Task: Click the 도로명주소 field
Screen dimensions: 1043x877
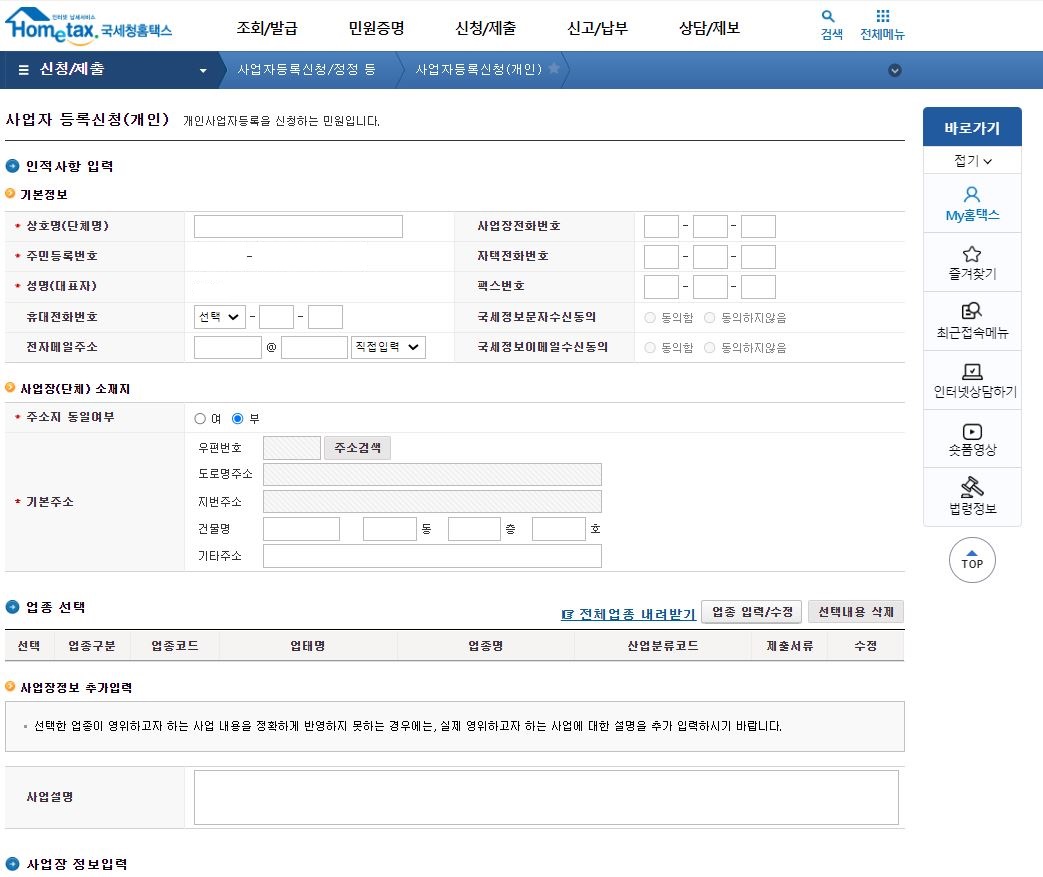Action: tap(432, 474)
